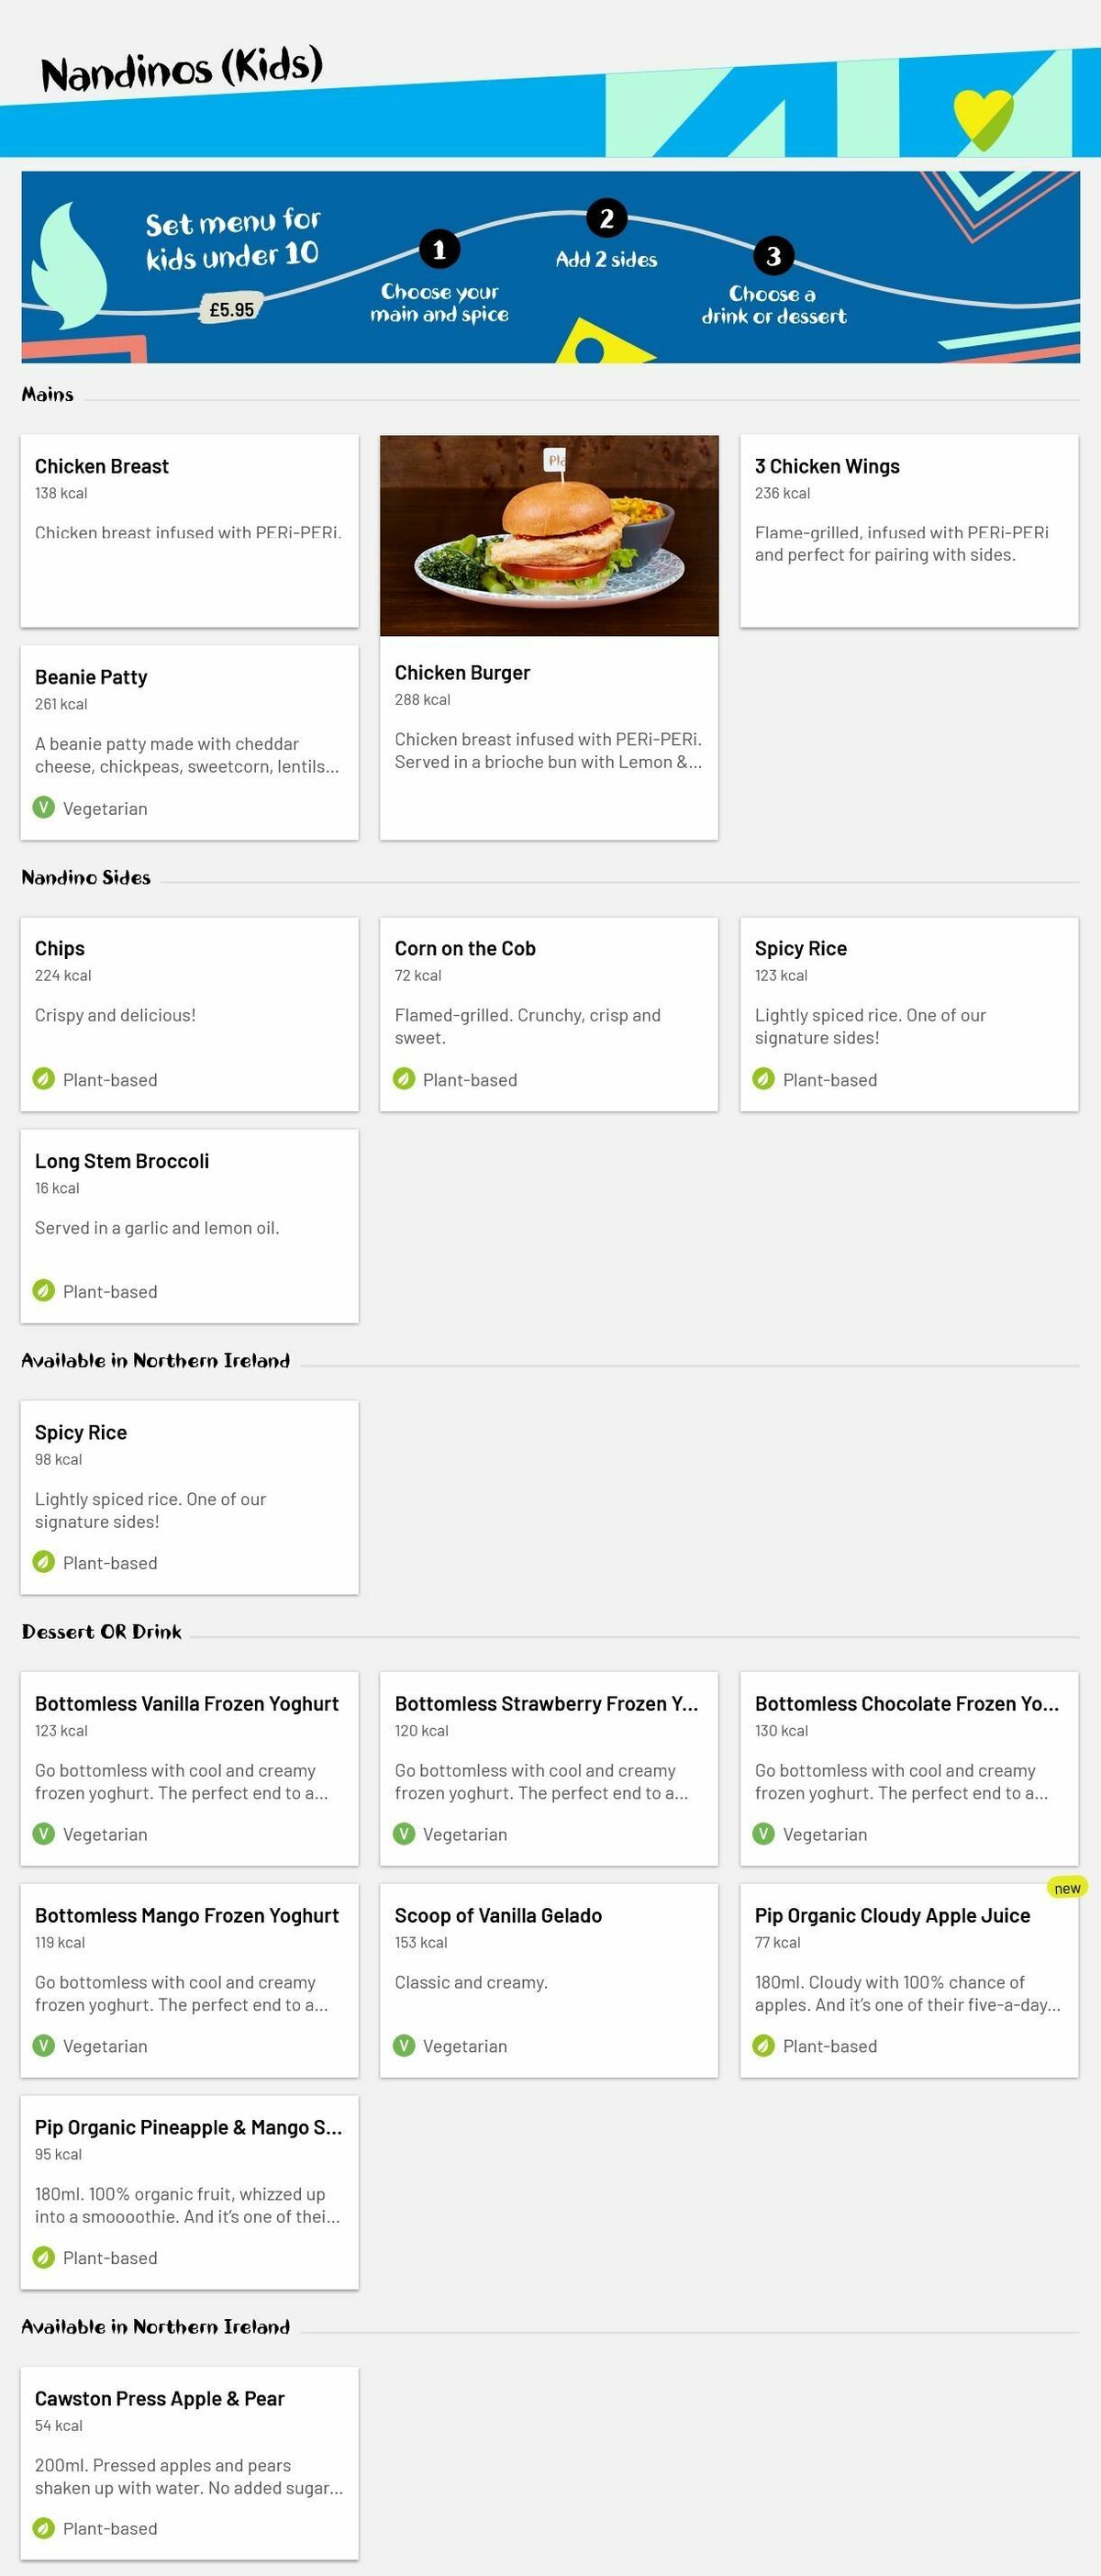Viewport: 1101px width, 2576px height.
Task: Choose the 3 Chicken Wings title
Action: (827, 466)
